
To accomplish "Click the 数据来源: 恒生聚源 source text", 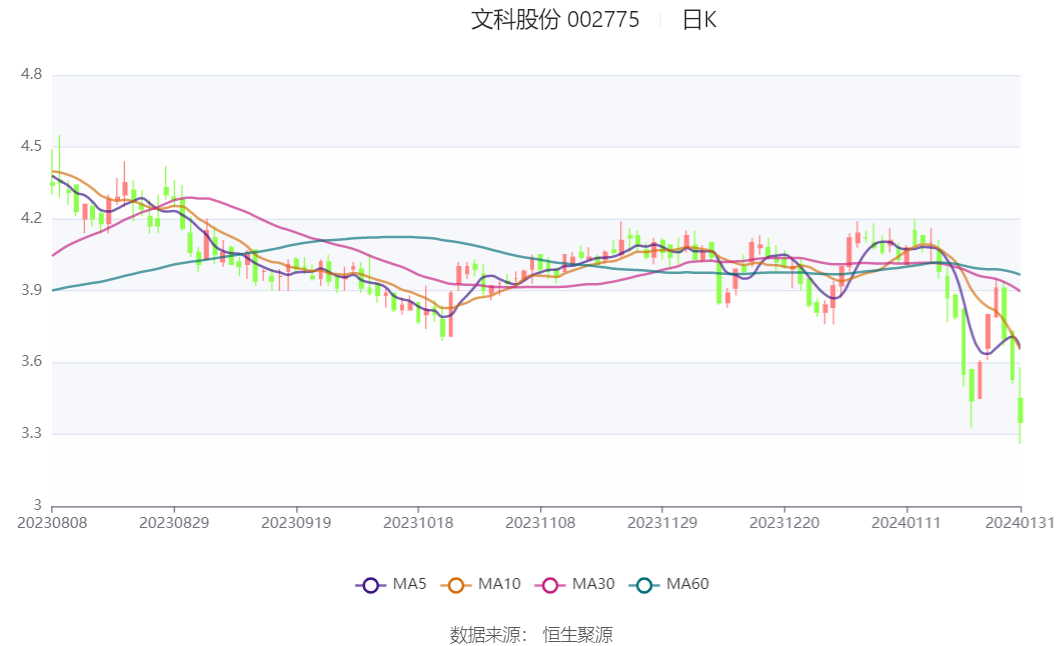I will tap(531, 634).
